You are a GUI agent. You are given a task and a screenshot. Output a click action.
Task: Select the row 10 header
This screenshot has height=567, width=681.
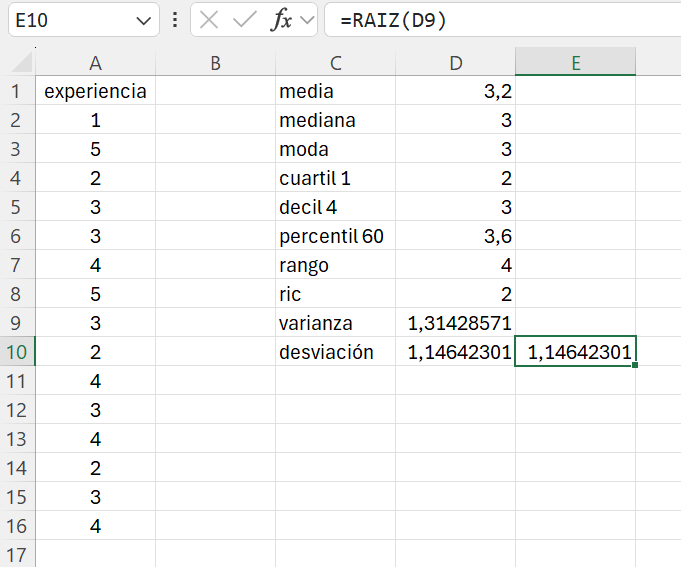(x=17, y=352)
